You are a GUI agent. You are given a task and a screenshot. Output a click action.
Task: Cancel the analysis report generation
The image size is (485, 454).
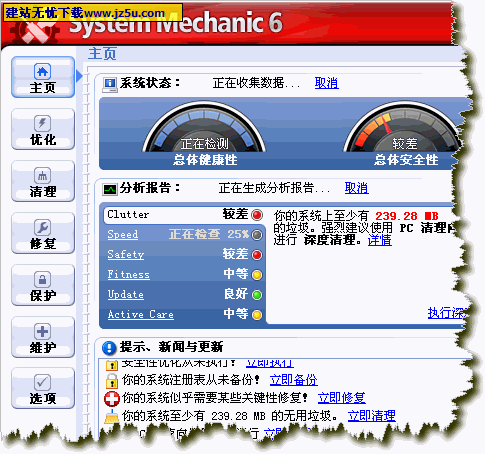tap(356, 188)
